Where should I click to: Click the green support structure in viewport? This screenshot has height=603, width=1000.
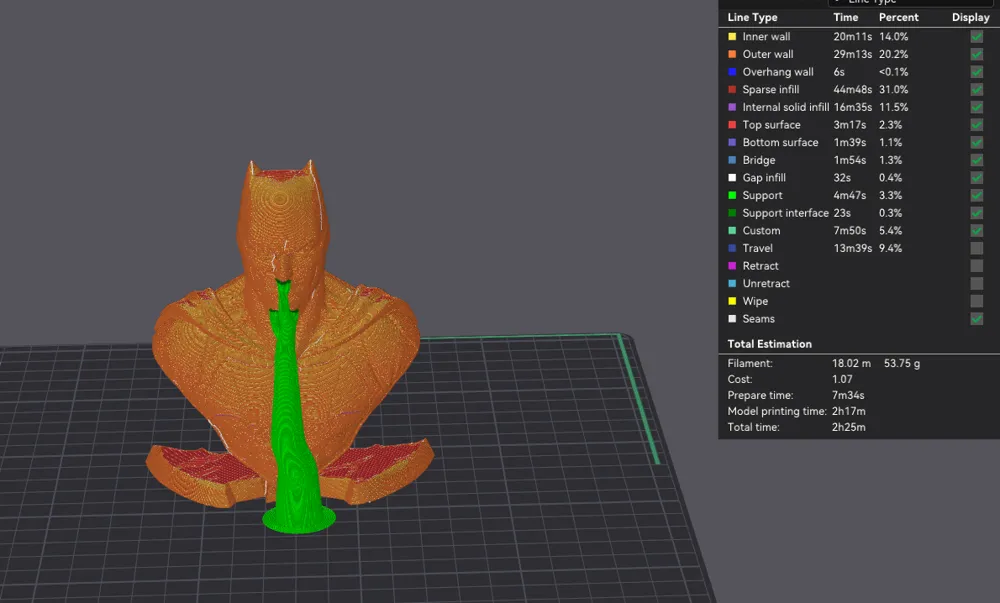[x=293, y=433]
